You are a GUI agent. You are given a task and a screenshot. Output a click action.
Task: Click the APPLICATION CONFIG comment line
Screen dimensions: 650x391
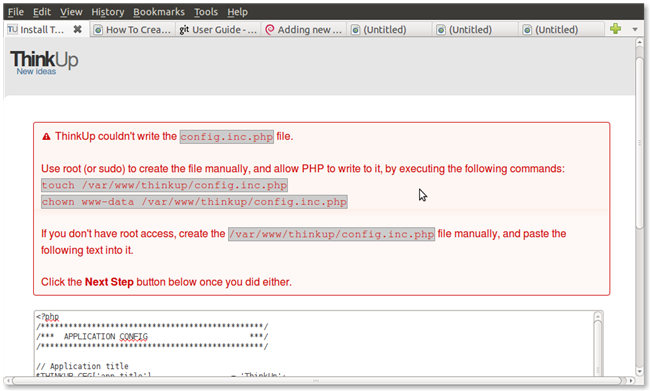152,336
